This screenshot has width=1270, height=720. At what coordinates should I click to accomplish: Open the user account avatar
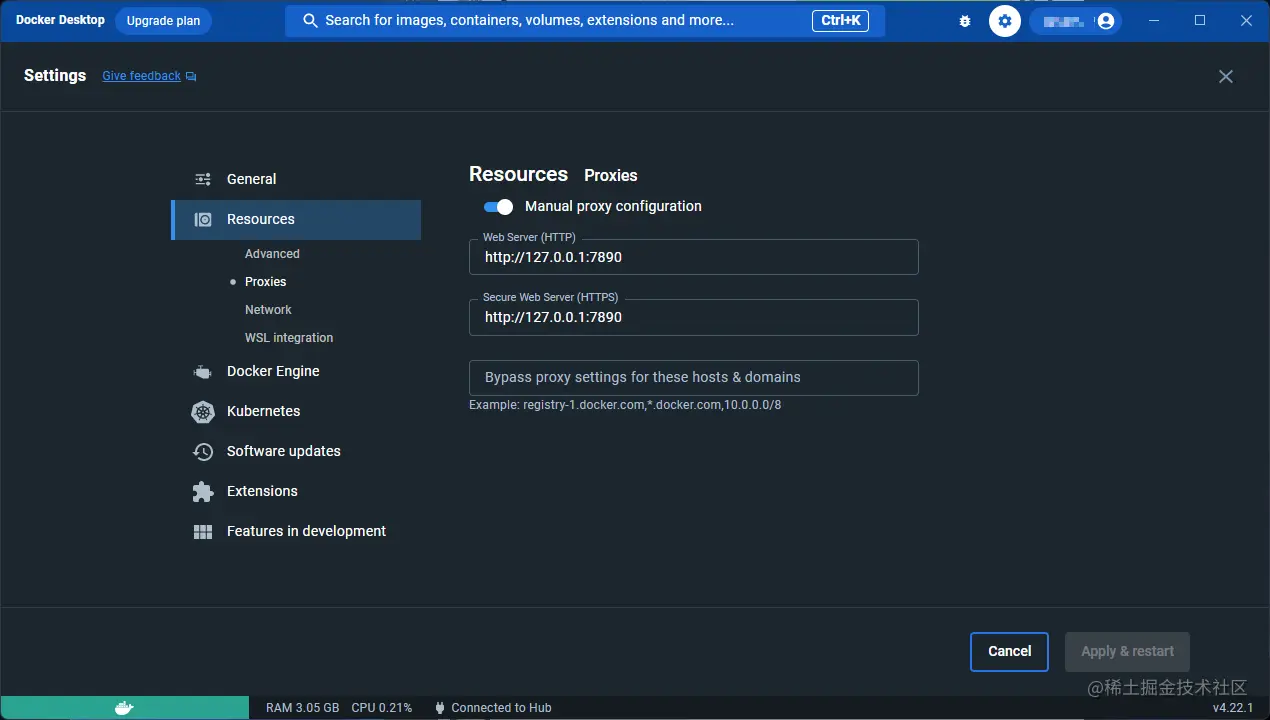coord(1105,21)
